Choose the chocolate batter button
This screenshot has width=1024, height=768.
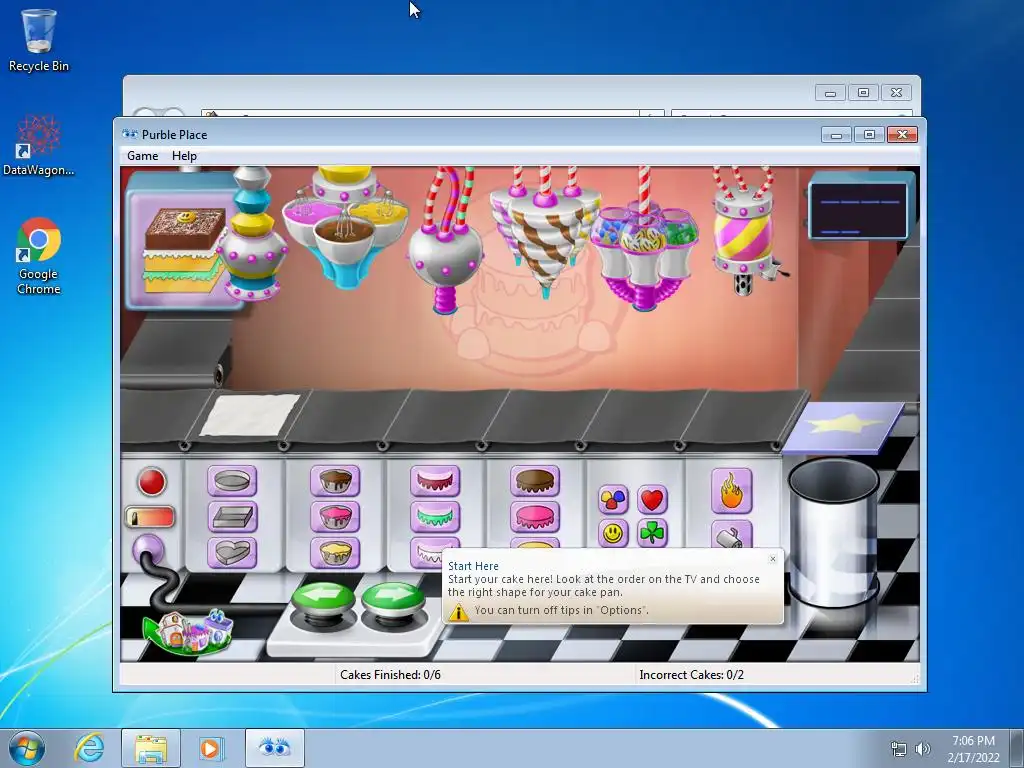[335, 481]
